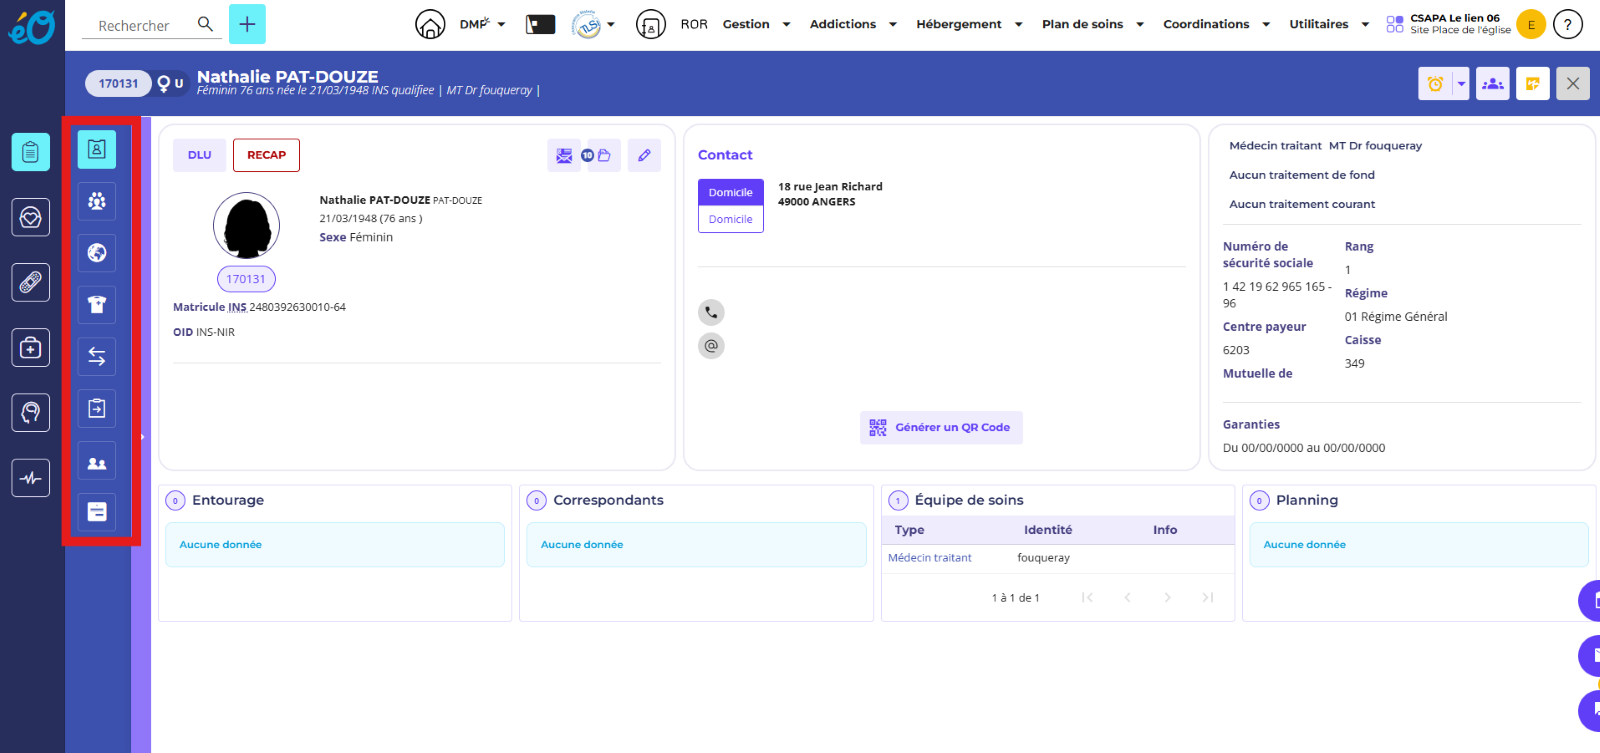Click the Rechercher search field
Screen dimensions: 1600x753
tap(145, 25)
